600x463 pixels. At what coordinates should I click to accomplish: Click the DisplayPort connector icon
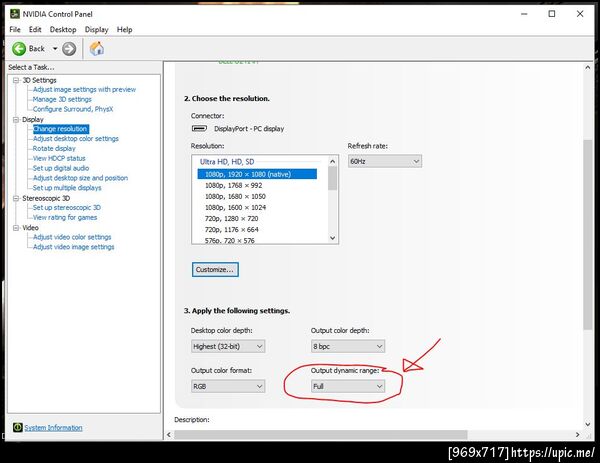(199, 129)
